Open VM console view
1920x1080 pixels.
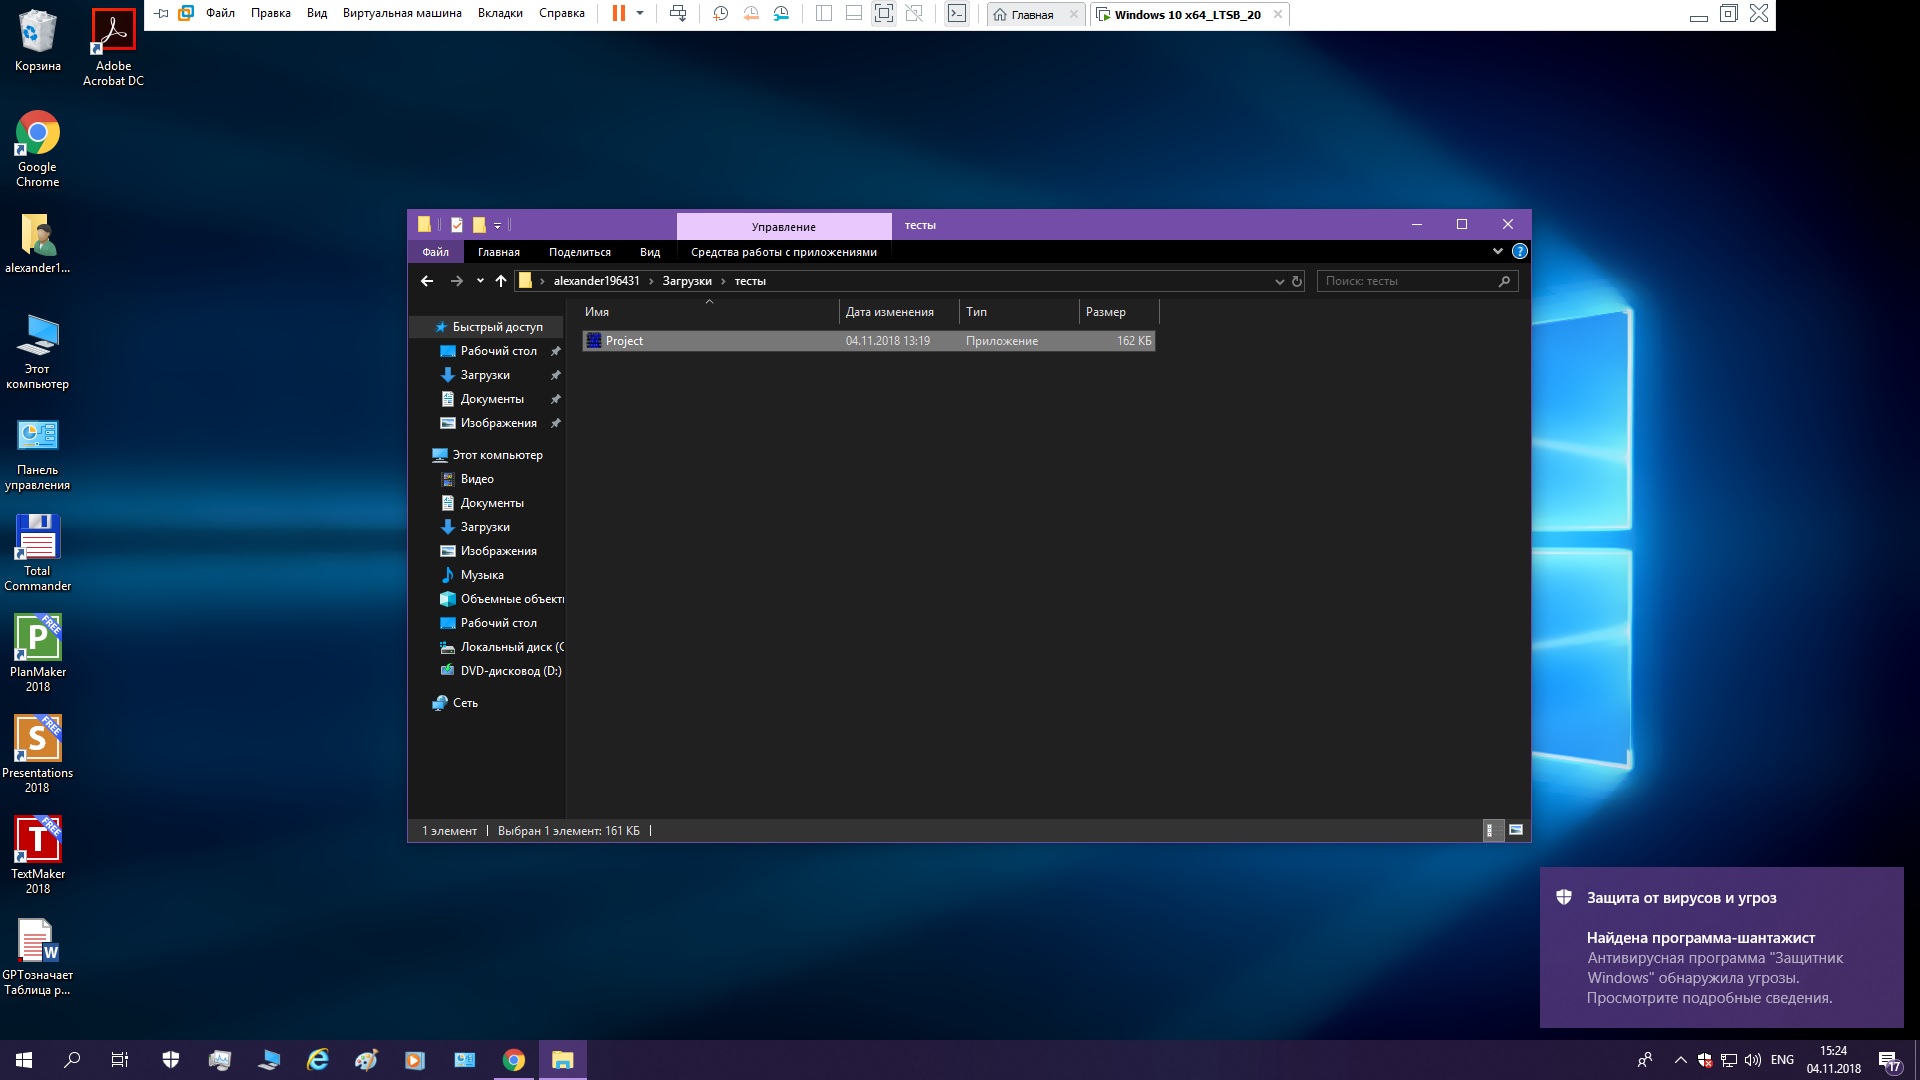click(x=957, y=14)
